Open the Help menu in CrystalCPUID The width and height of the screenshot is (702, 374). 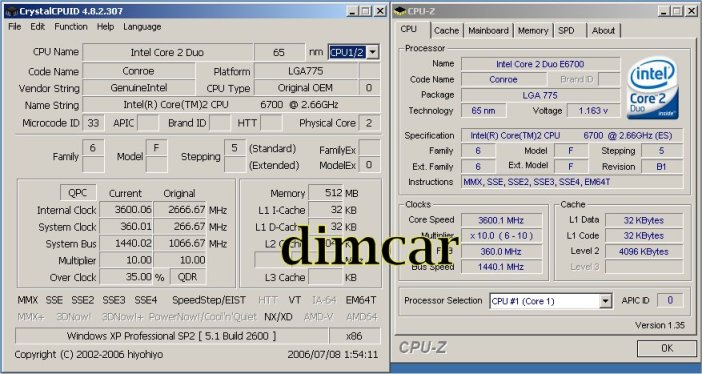click(x=105, y=27)
